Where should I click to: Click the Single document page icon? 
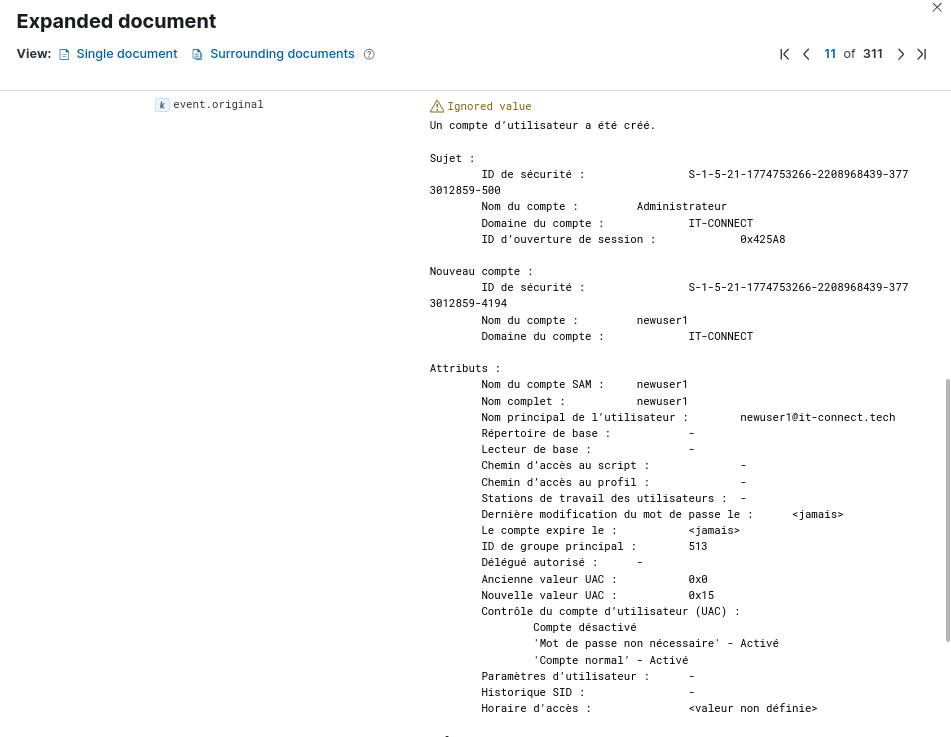[64, 55]
